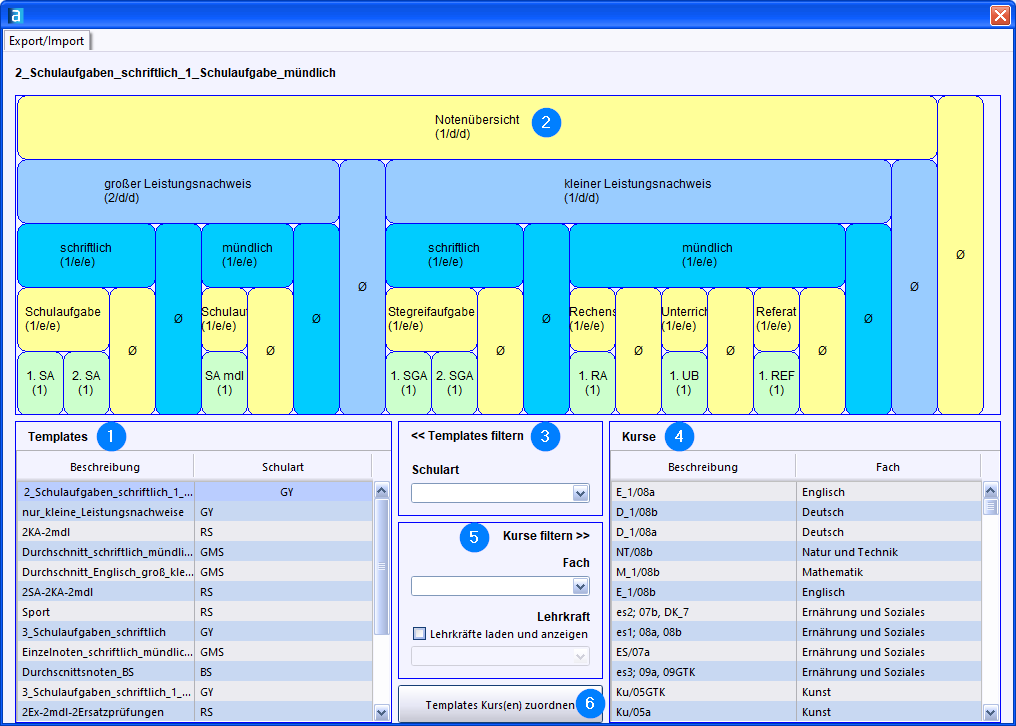
Task: Select course 'es3; 09a, 09GTK'
Action: click(796, 672)
